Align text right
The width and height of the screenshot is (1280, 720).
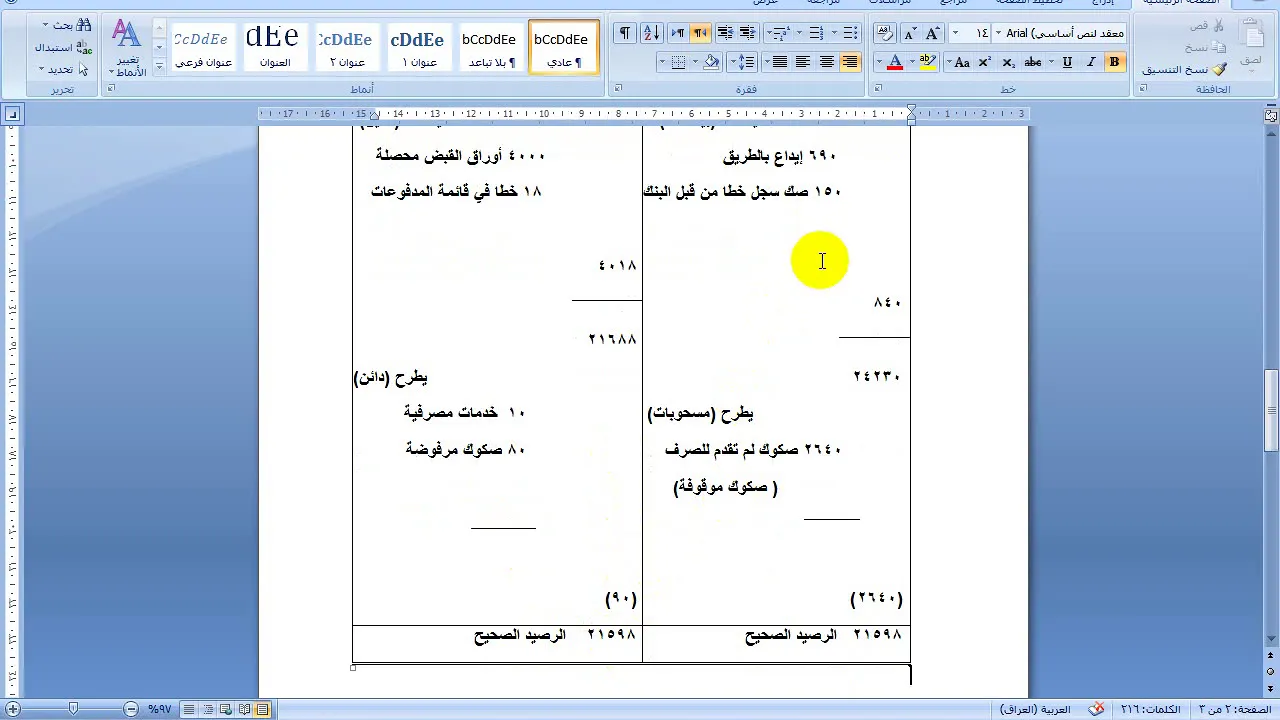pos(849,62)
